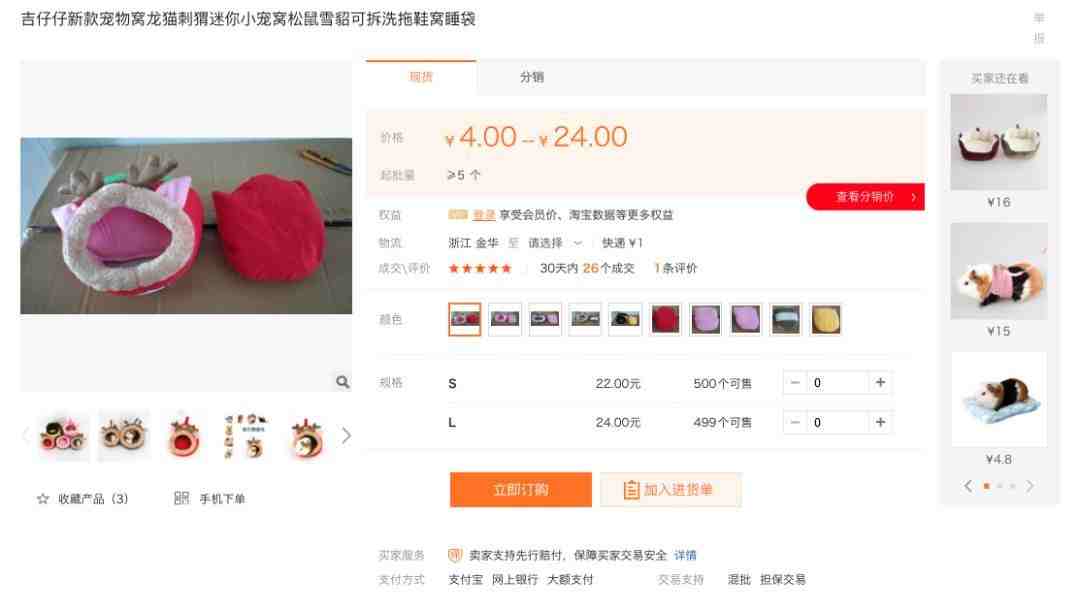Open the guinea pig ¥15 recommended product thumbnail
The image size is (1080, 611).
point(999,271)
